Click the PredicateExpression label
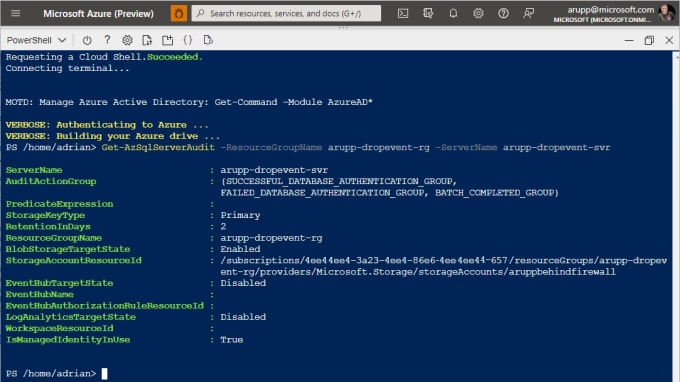 (59, 204)
